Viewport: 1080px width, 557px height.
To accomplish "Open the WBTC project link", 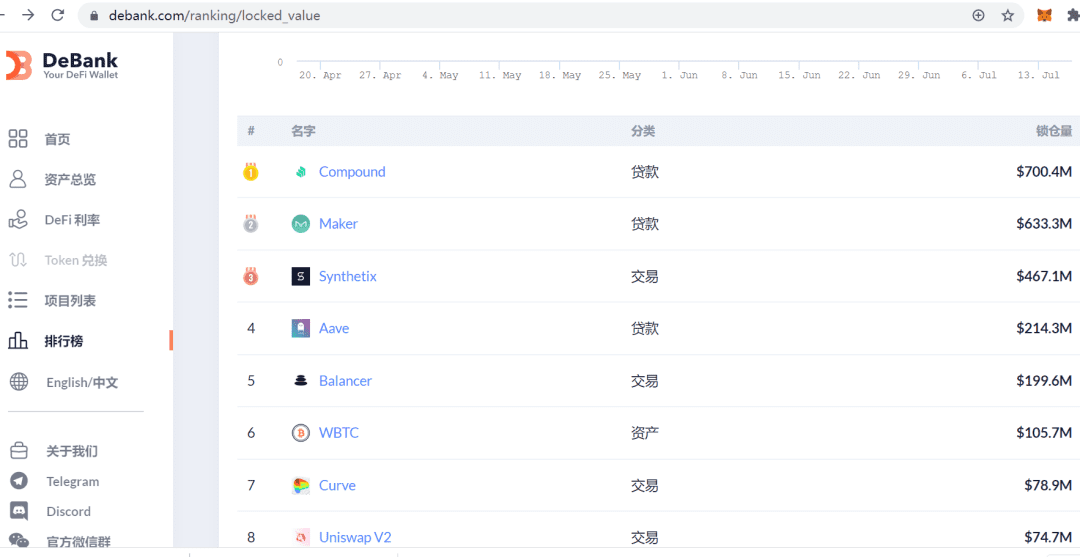I will pyautogui.click(x=339, y=433).
